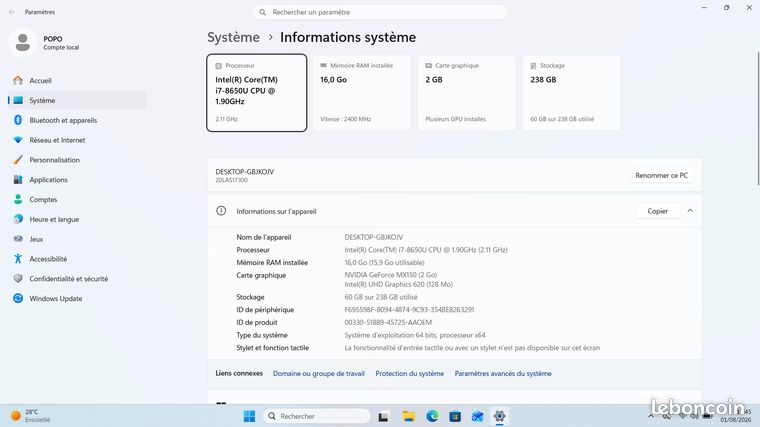Collapse the Informations sur l'appareil section
Screen dimensions: 760x427
coord(690,211)
